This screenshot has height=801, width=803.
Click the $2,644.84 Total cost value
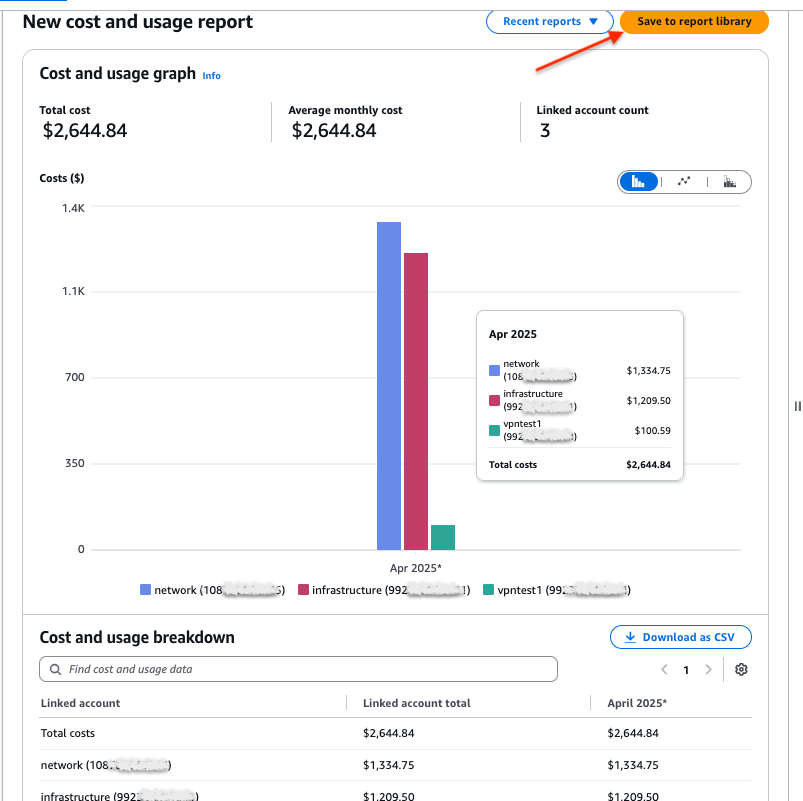(84, 131)
